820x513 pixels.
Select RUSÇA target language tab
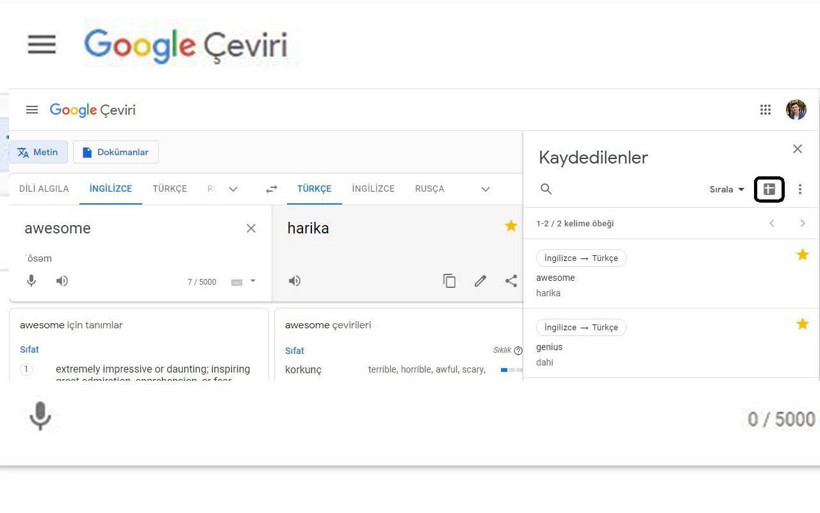tap(429, 189)
